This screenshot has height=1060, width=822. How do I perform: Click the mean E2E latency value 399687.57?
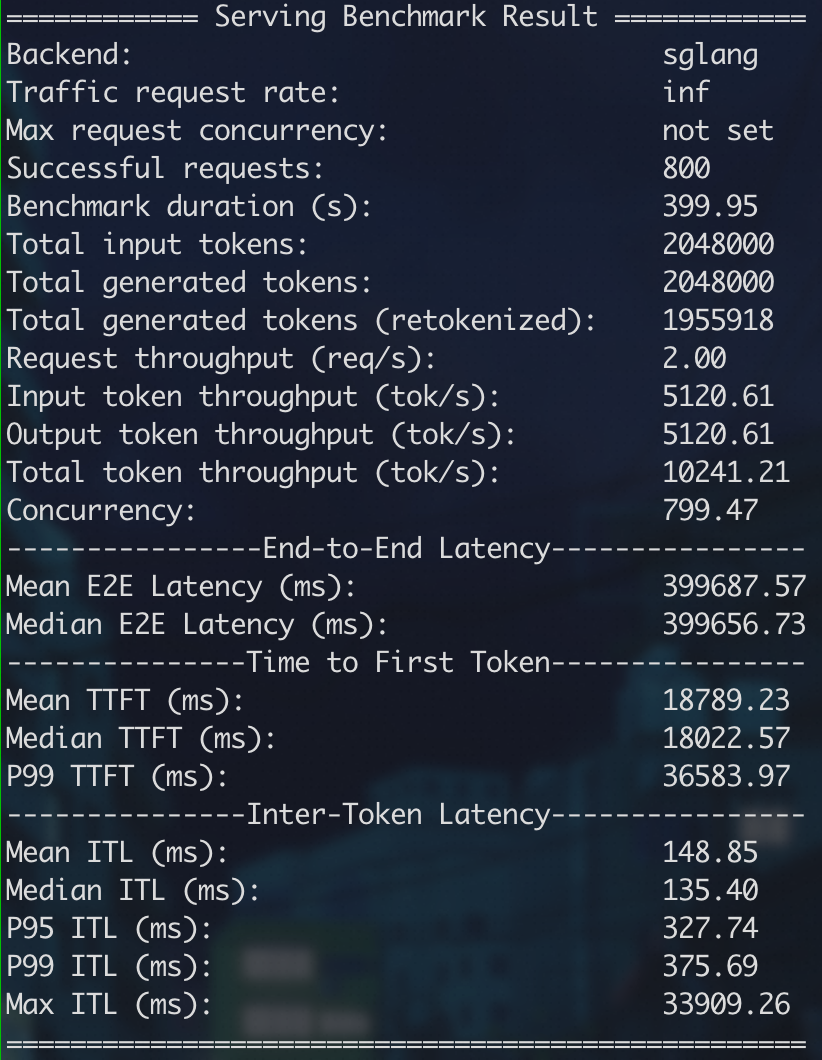[734, 587]
